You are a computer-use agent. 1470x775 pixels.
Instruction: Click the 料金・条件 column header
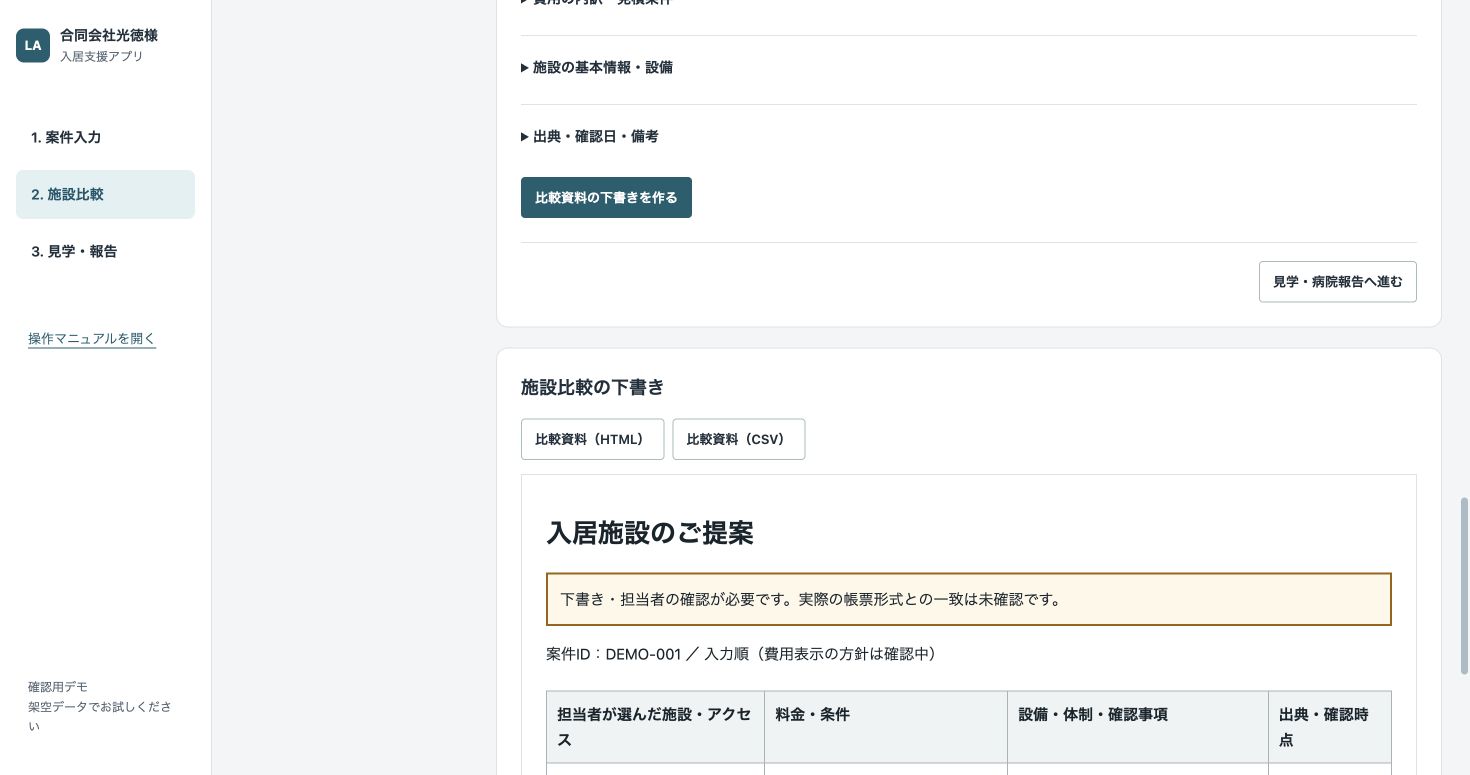(885, 727)
